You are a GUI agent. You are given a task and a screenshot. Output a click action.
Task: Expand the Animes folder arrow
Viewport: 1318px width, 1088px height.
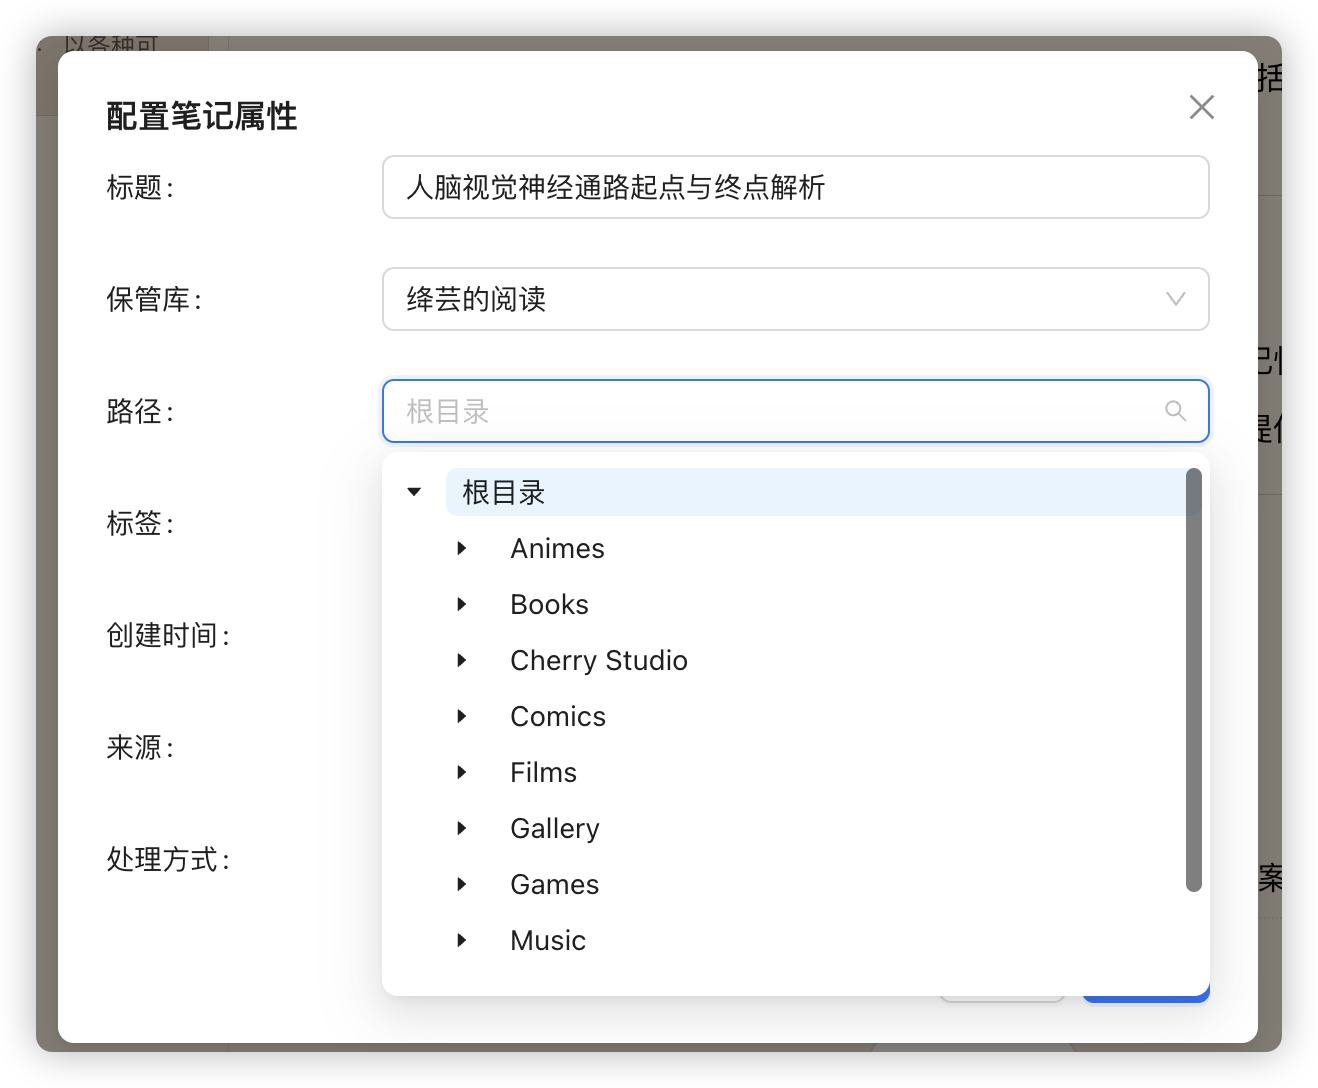[462, 548]
